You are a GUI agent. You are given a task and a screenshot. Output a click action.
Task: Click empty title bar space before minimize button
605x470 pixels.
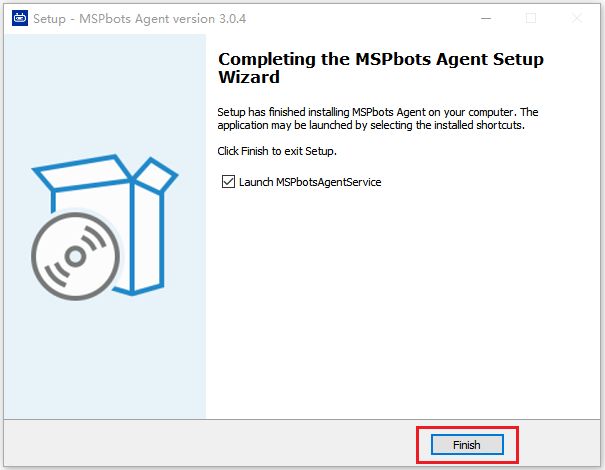[x=380, y=18]
